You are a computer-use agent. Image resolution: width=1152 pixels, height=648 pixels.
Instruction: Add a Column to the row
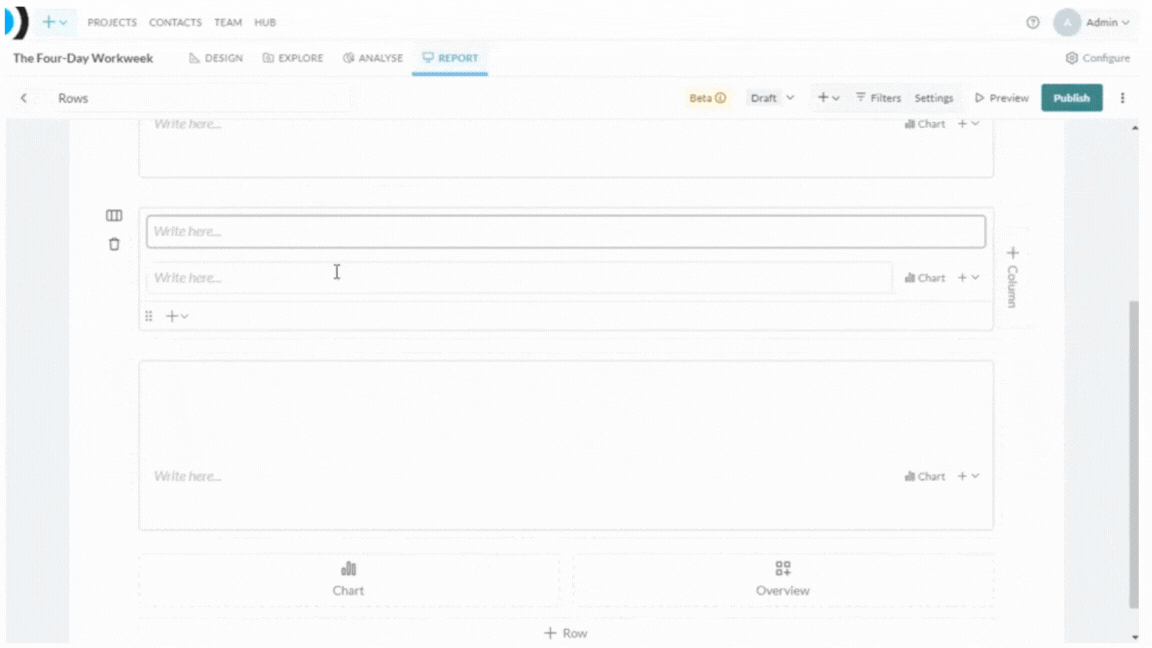click(x=1012, y=277)
